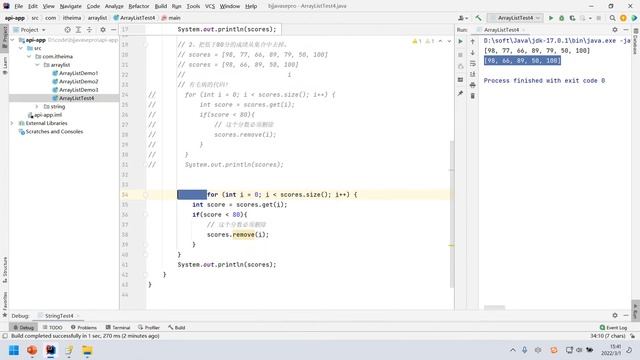Click the Run console horizontal scrollbar

point(494,307)
